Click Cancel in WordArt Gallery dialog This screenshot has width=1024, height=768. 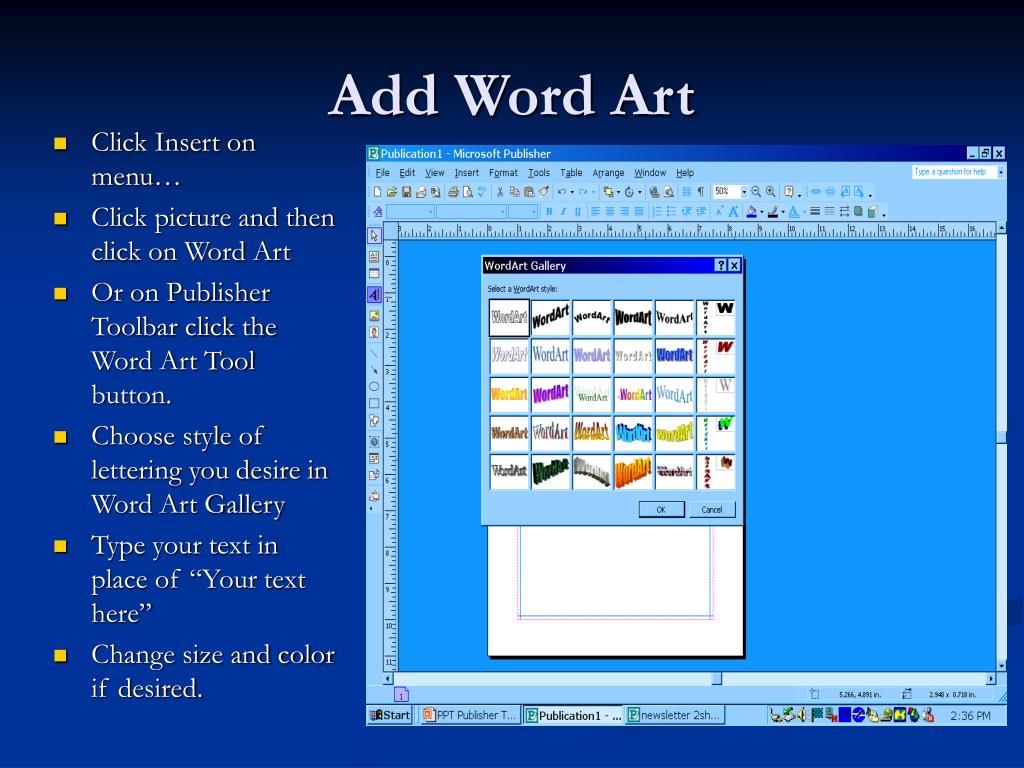pos(712,509)
